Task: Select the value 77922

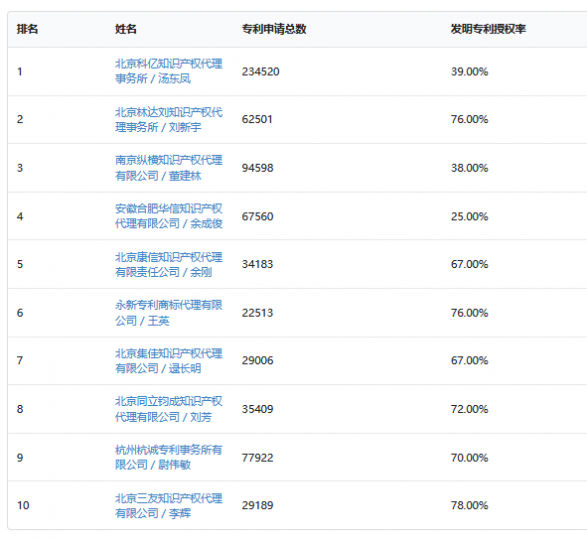Action: click(258, 457)
